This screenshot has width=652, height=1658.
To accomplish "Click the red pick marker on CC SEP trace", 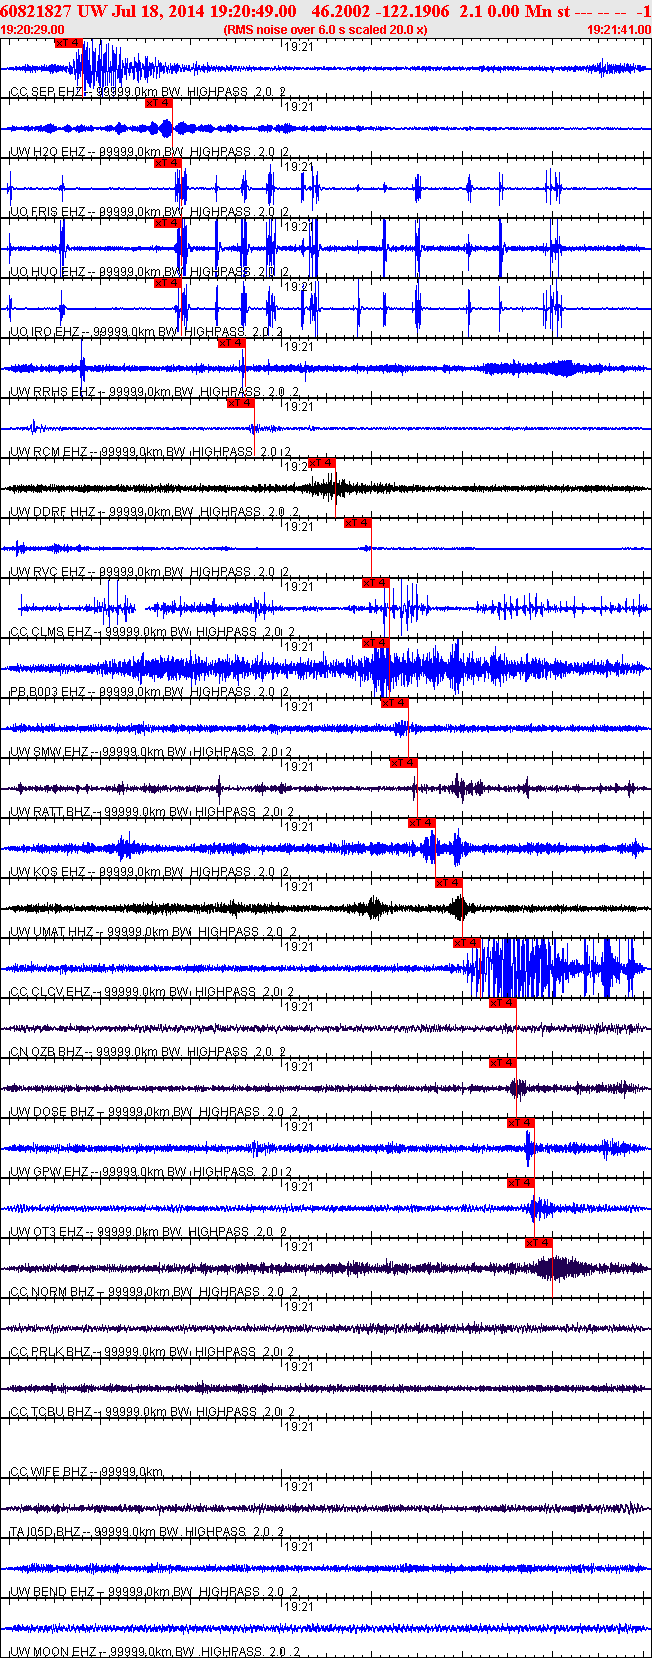I will tap(68, 43).
